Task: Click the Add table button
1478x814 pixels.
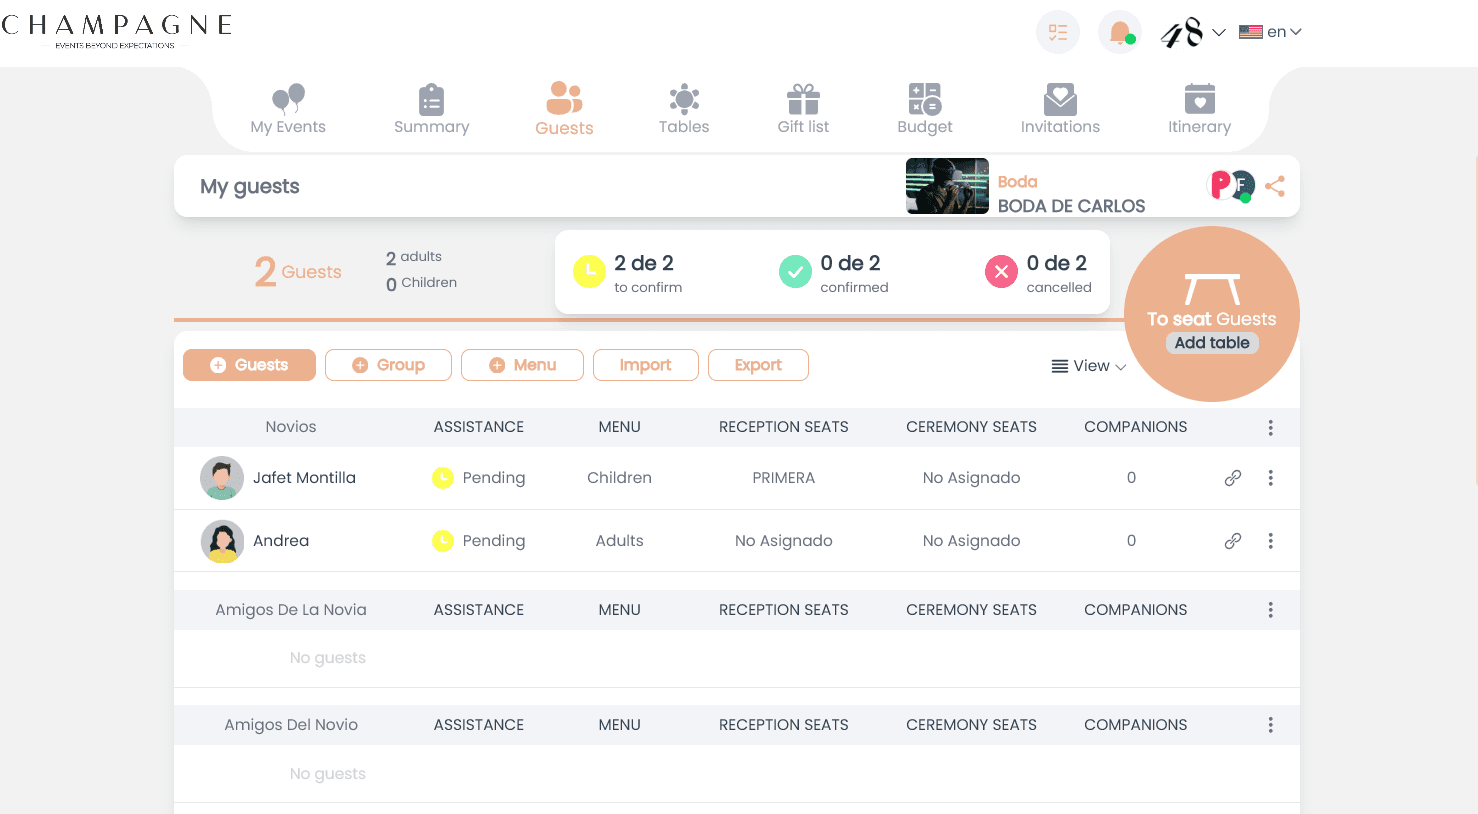Action: (x=1211, y=342)
